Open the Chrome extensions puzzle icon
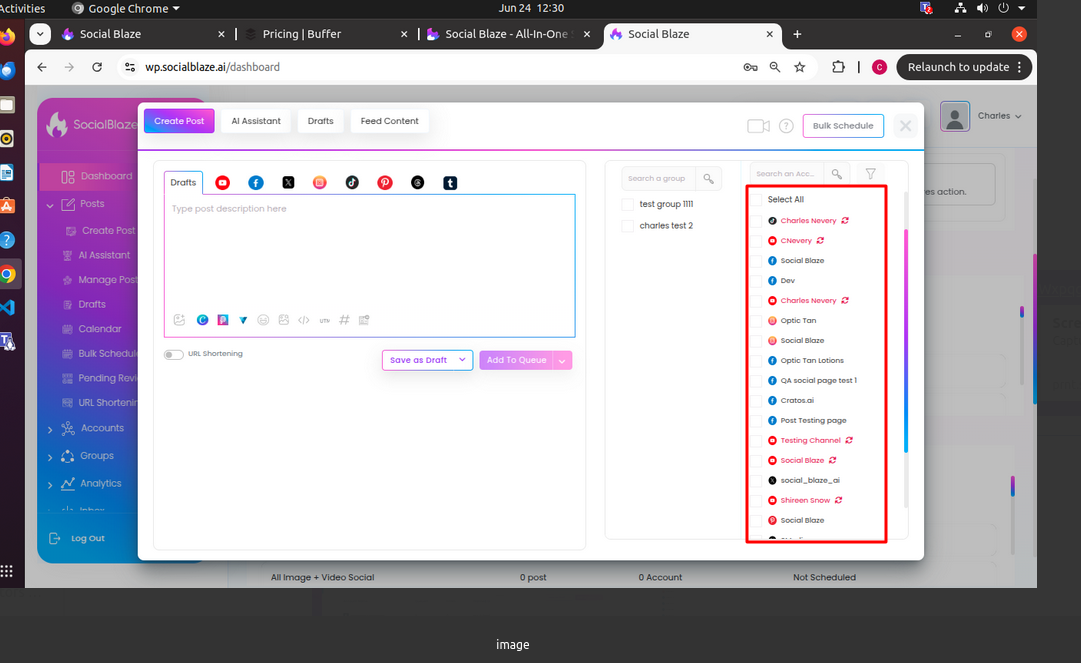Viewport: 1081px width, 663px height. [x=838, y=67]
